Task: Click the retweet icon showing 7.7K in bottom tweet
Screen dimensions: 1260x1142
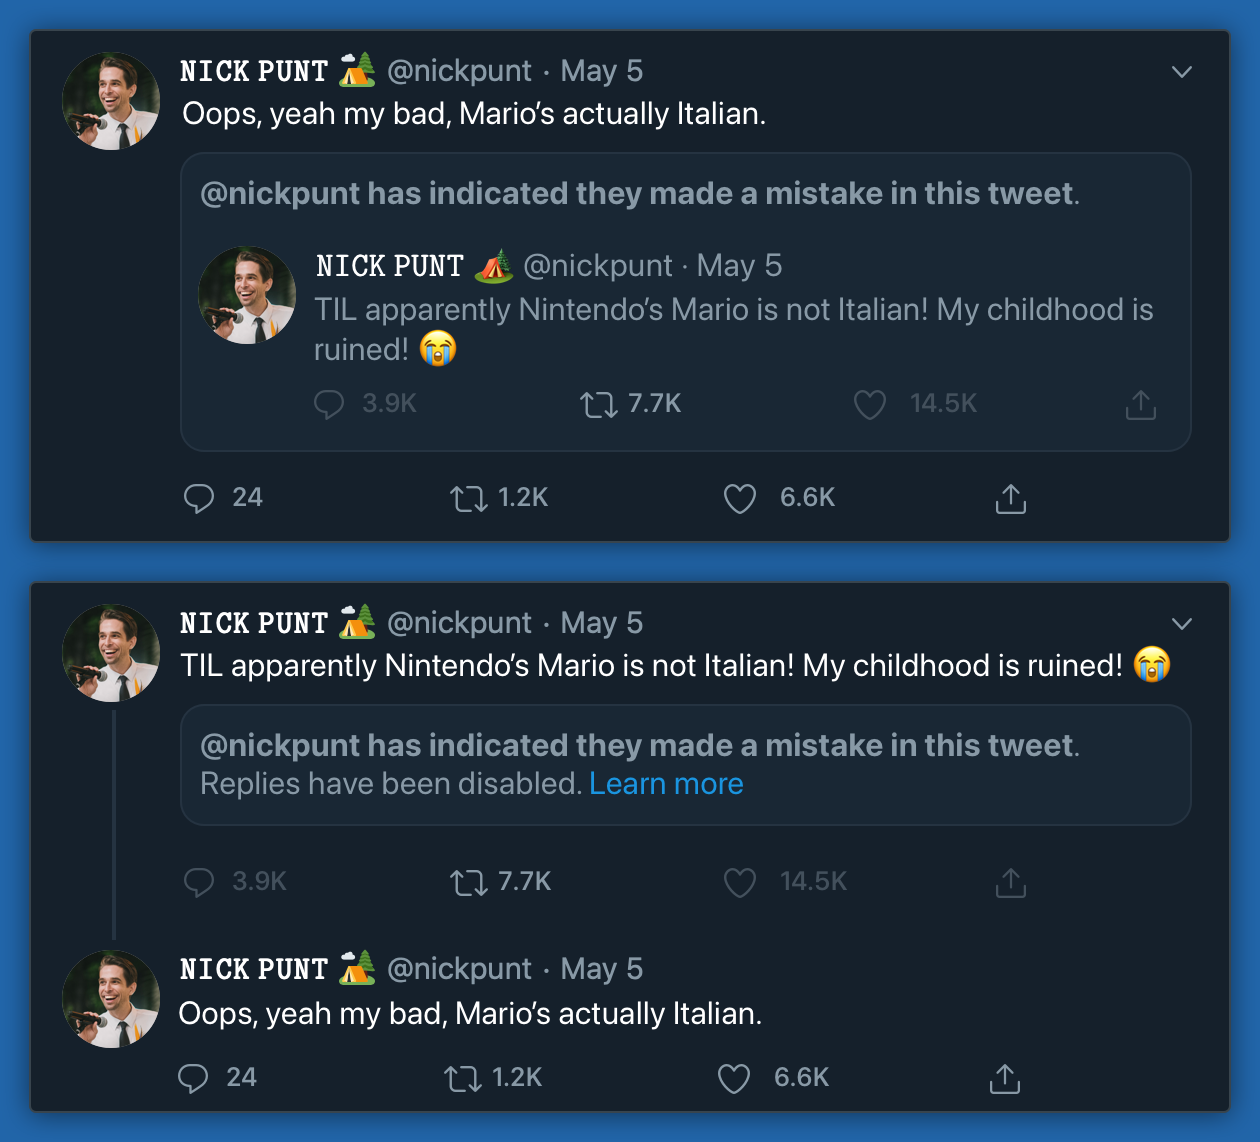Action: [466, 882]
